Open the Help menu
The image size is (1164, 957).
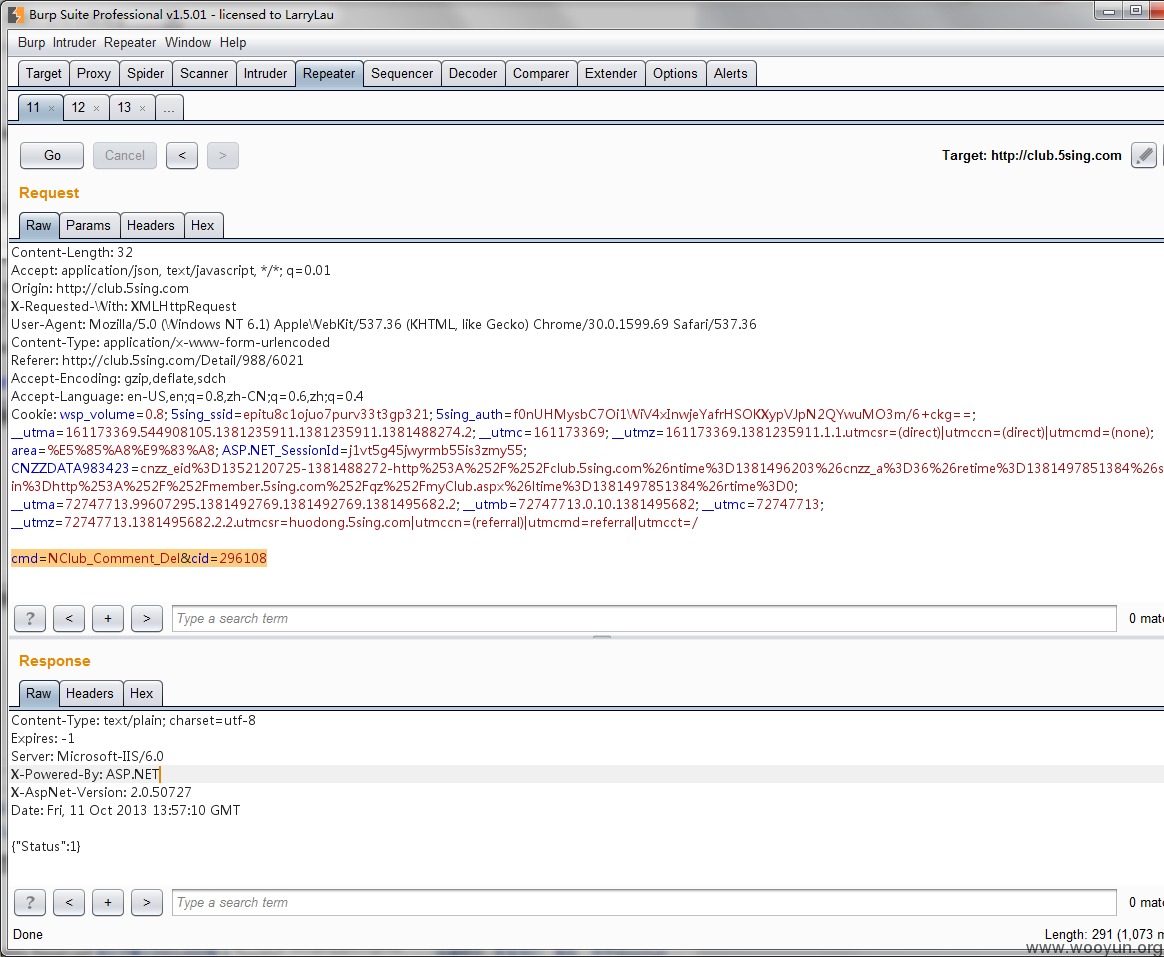click(x=233, y=42)
